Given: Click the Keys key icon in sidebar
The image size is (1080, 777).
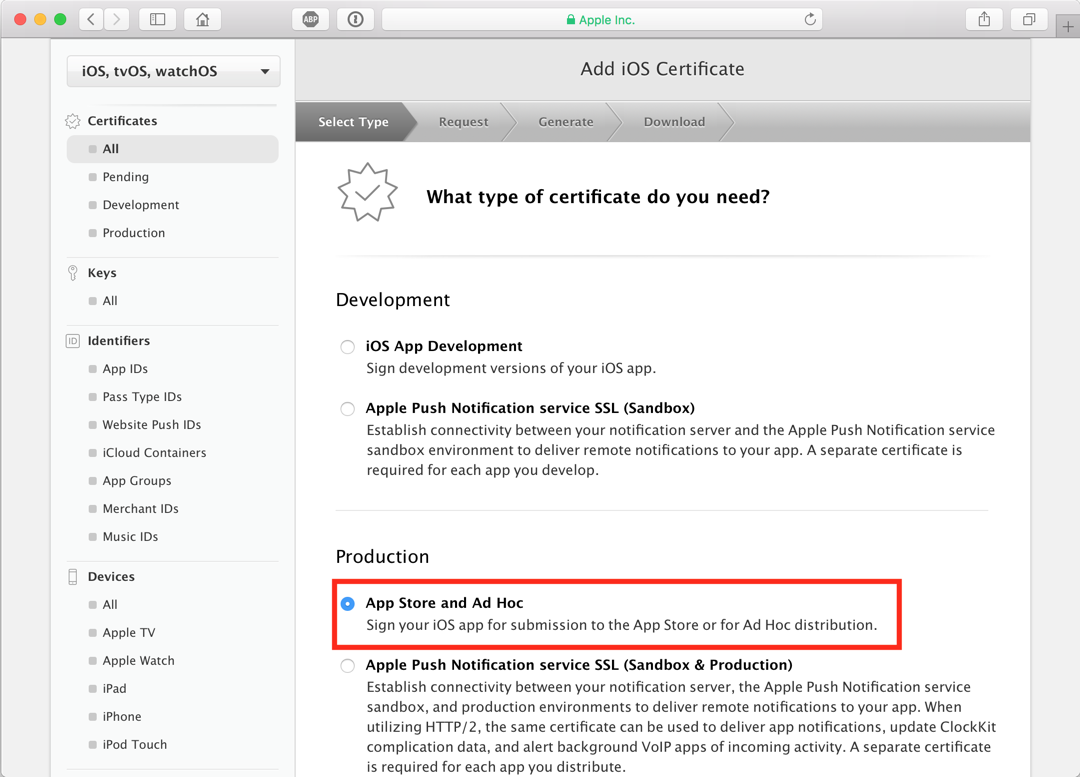Looking at the screenshot, I should click(72, 273).
